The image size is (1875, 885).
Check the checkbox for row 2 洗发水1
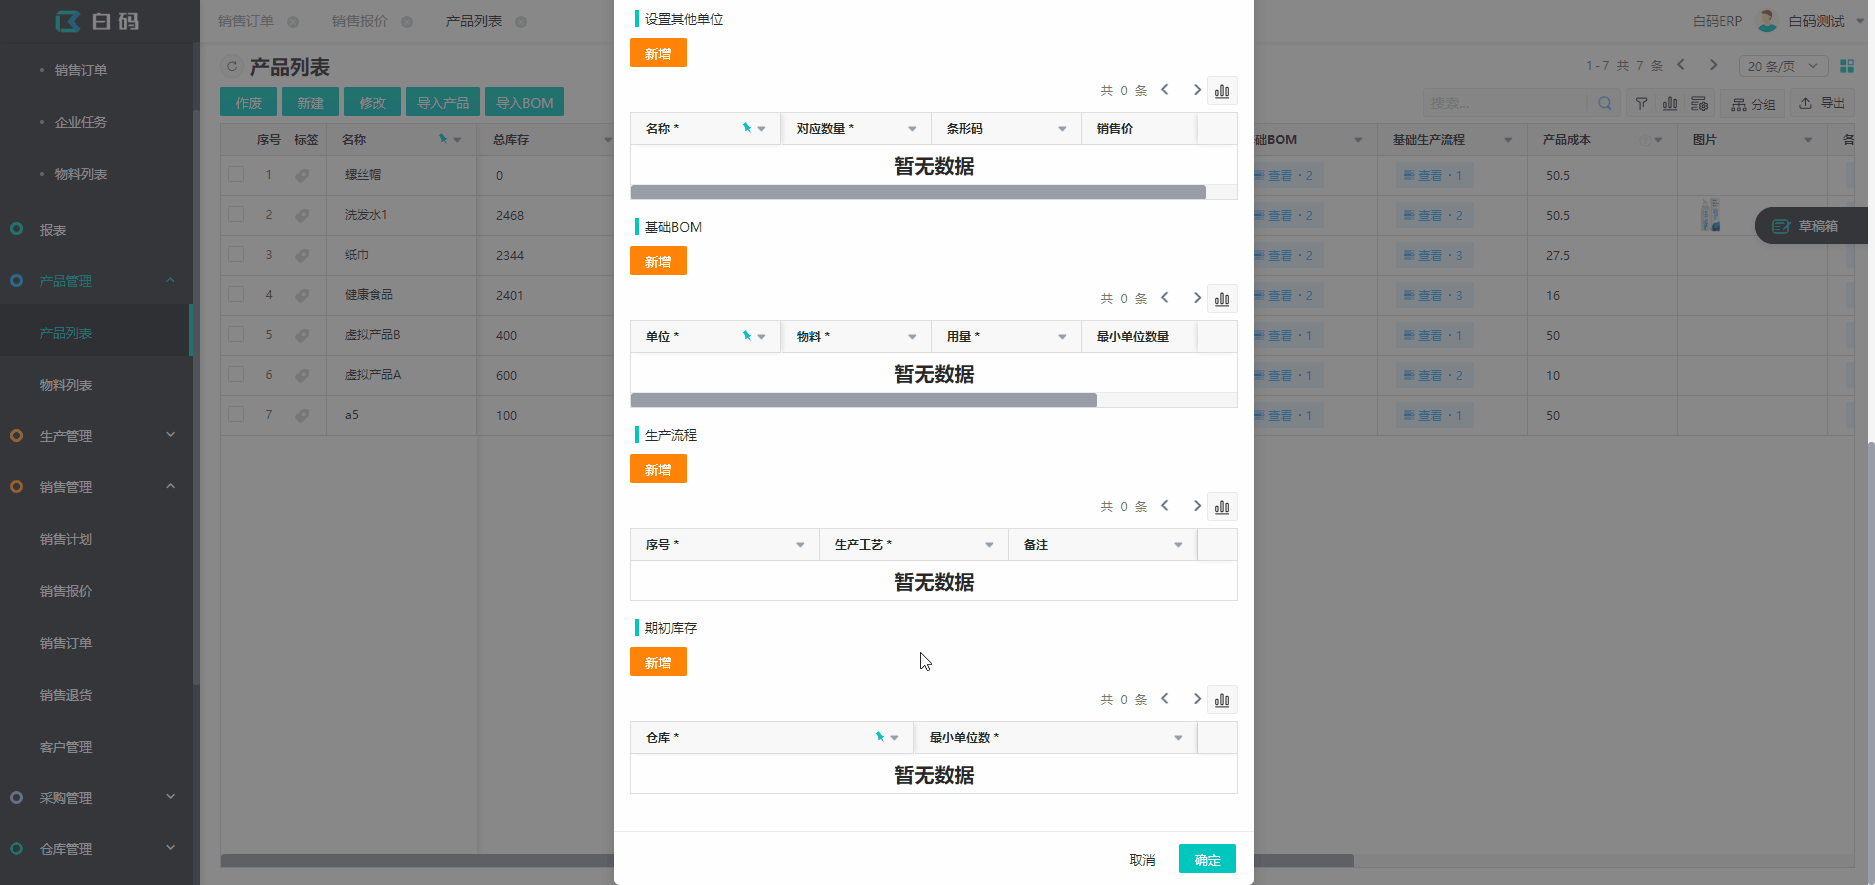click(x=236, y=214)
